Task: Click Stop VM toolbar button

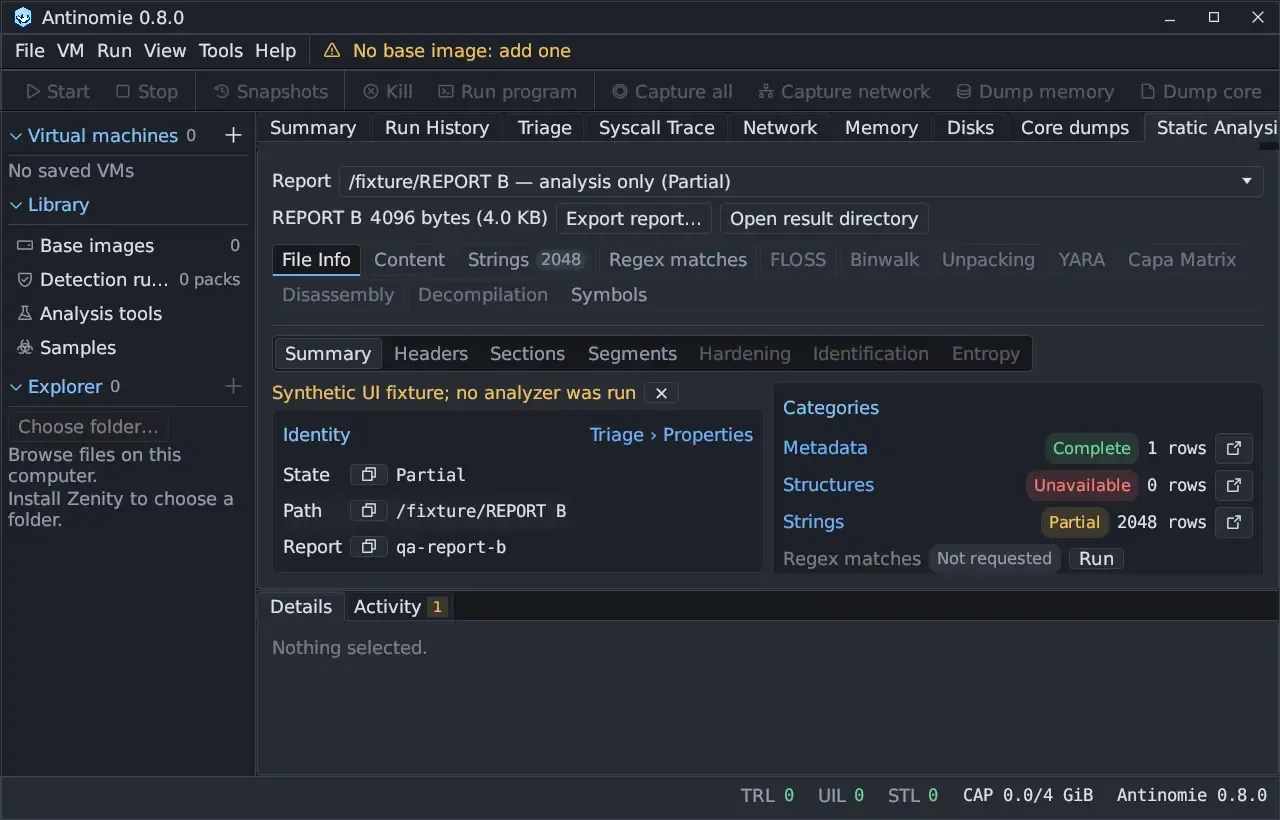Action: 147,92
